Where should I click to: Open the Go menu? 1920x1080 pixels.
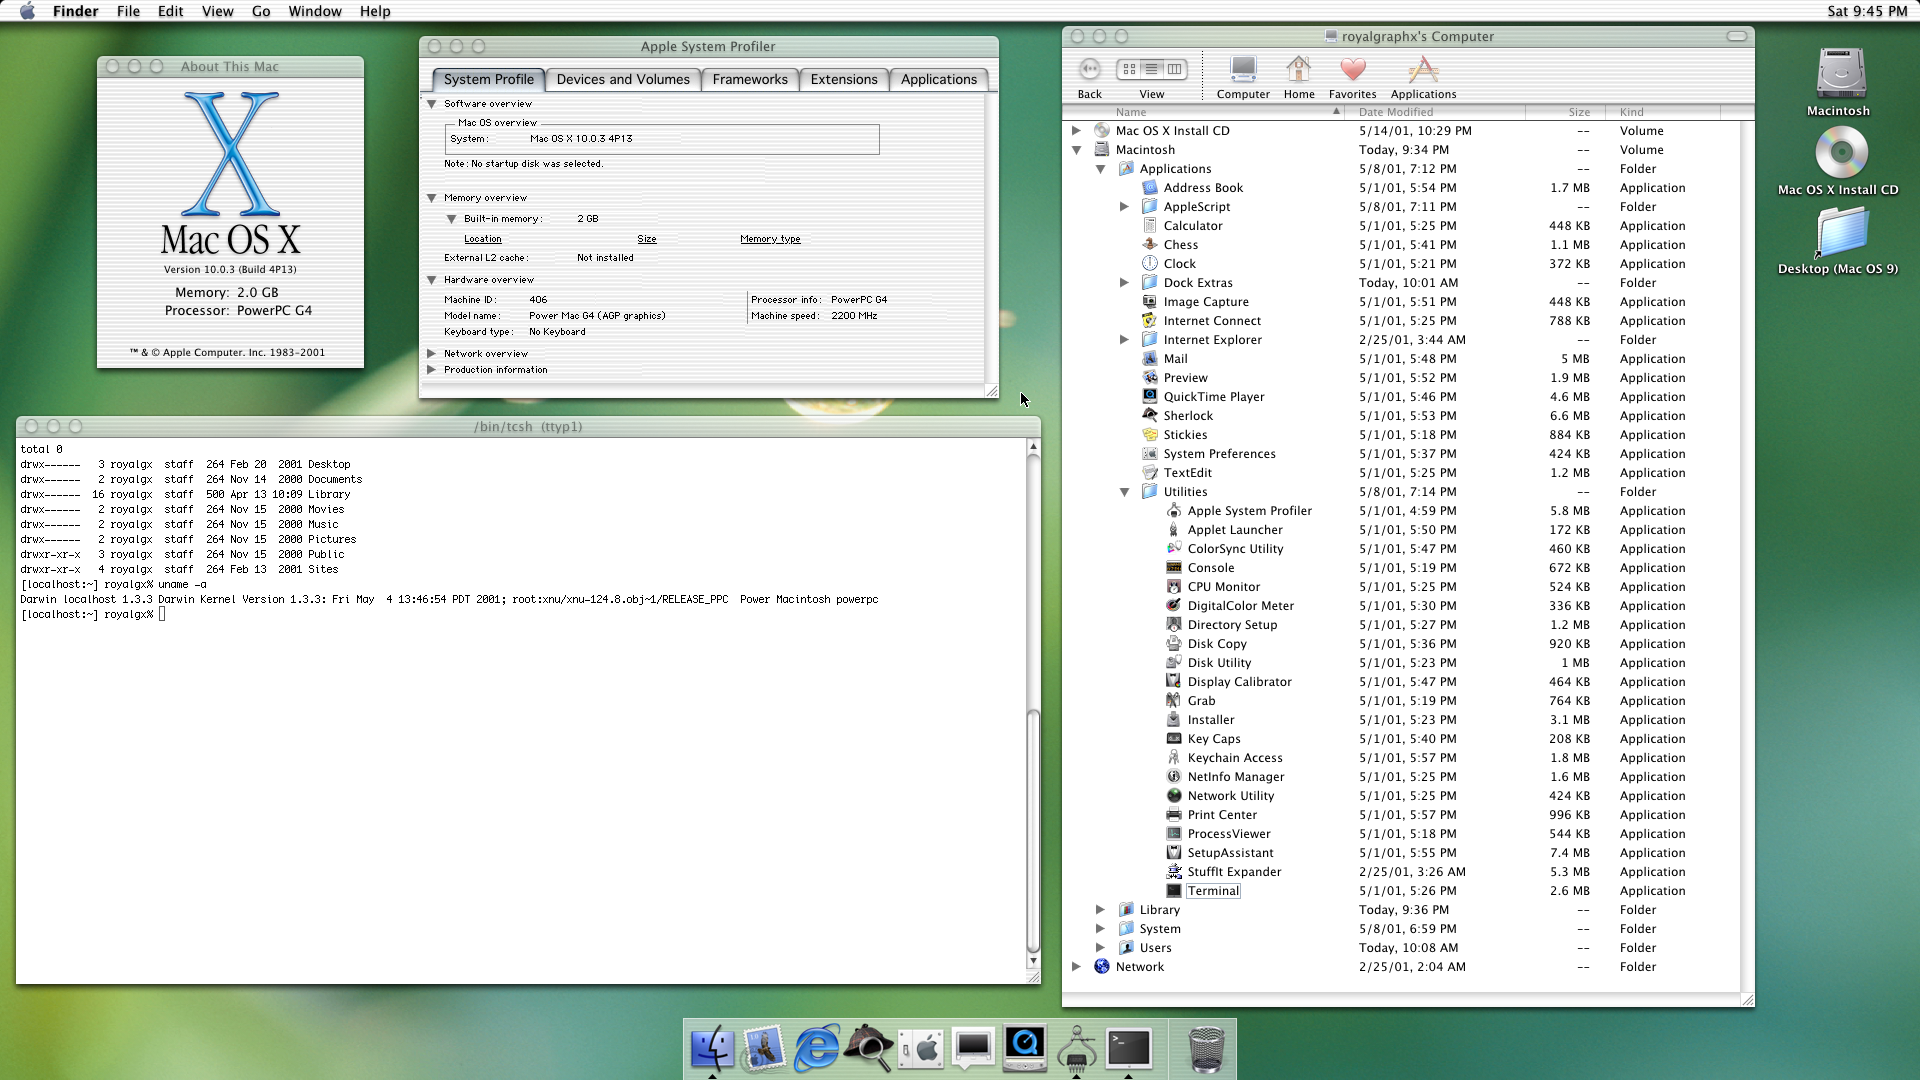[x=261, y=11]
